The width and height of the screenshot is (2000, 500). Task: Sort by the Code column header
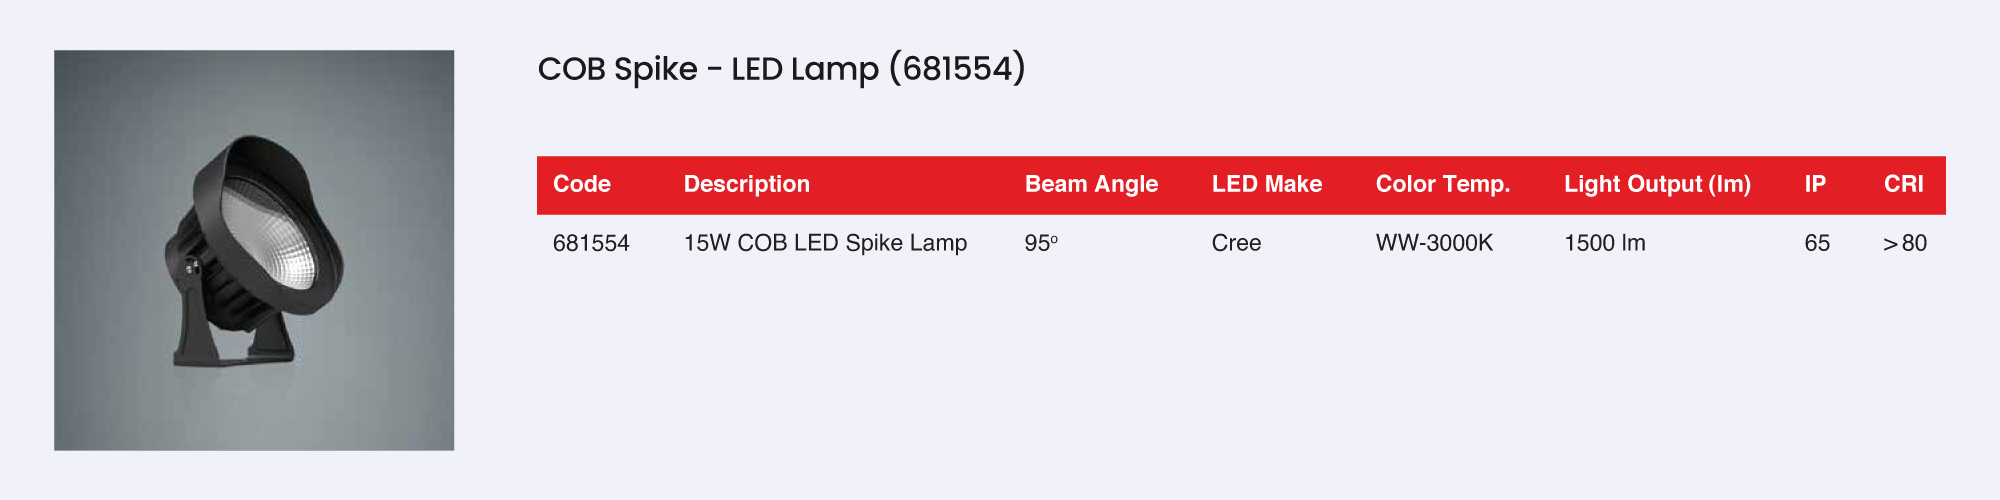(x=581, y=184)
